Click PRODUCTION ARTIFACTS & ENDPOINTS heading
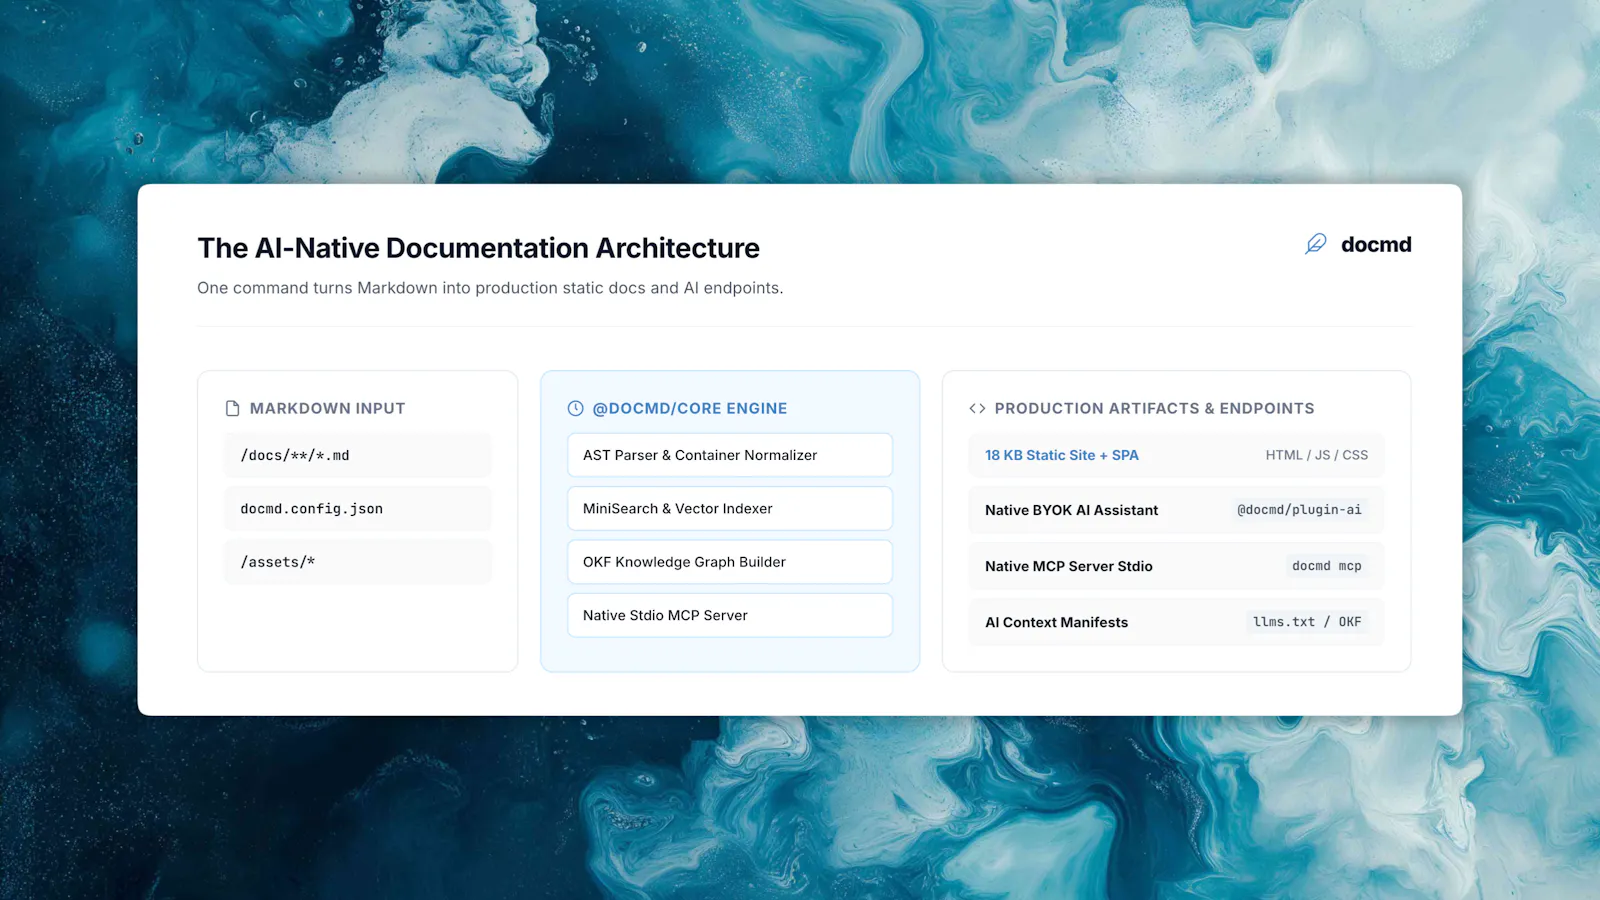This screenshot has height=900, width=1600. coord(1155,408)
